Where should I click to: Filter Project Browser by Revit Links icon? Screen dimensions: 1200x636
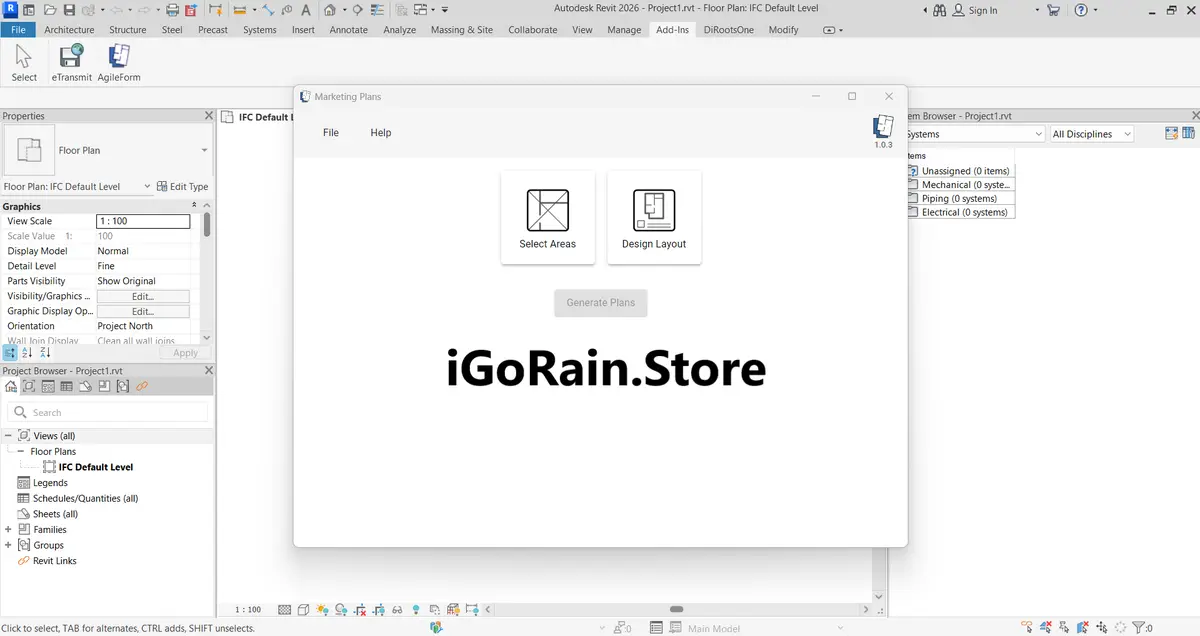point(142,386)
